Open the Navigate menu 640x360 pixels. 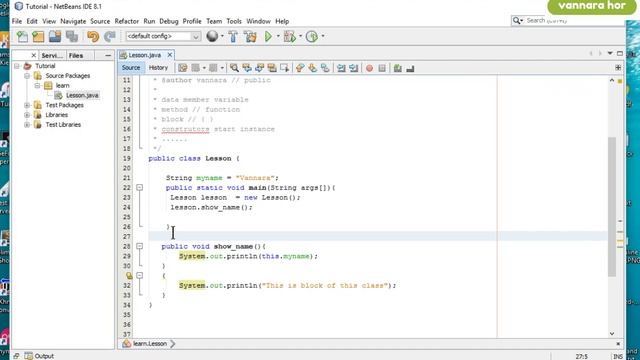point(73,21)
